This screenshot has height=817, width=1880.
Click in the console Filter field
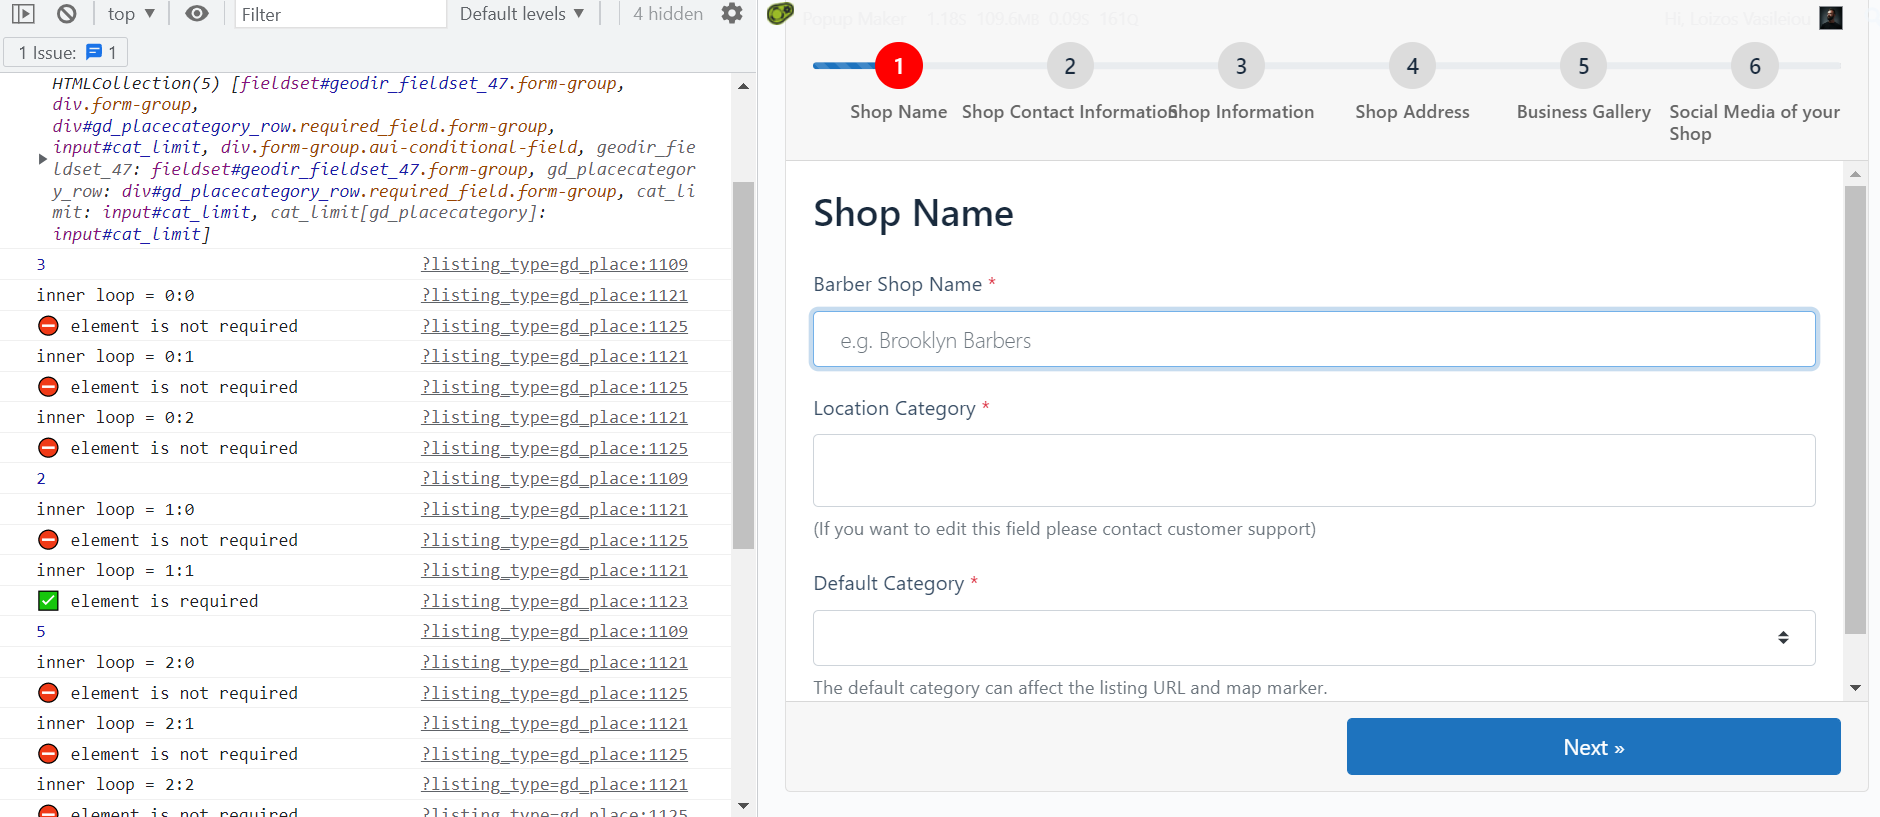click(x=340, y=14)
